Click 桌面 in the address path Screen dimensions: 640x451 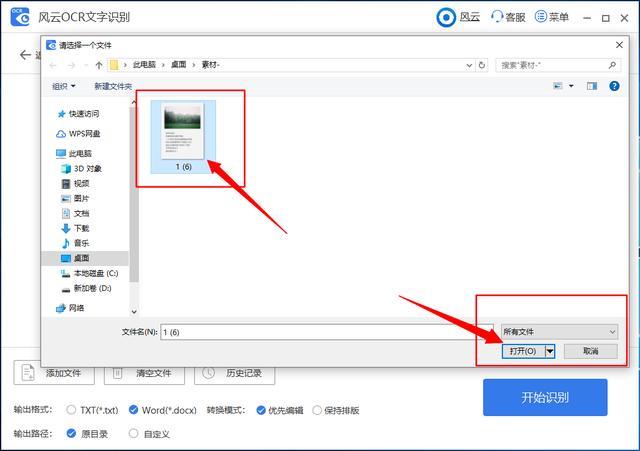[178, 64]
